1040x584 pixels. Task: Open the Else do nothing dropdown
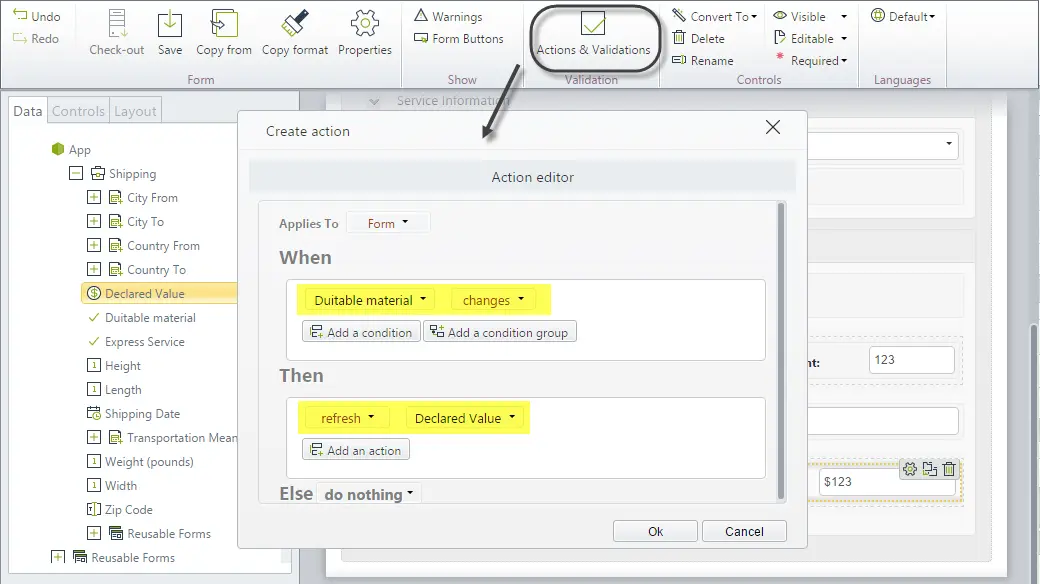pos(368,494)
